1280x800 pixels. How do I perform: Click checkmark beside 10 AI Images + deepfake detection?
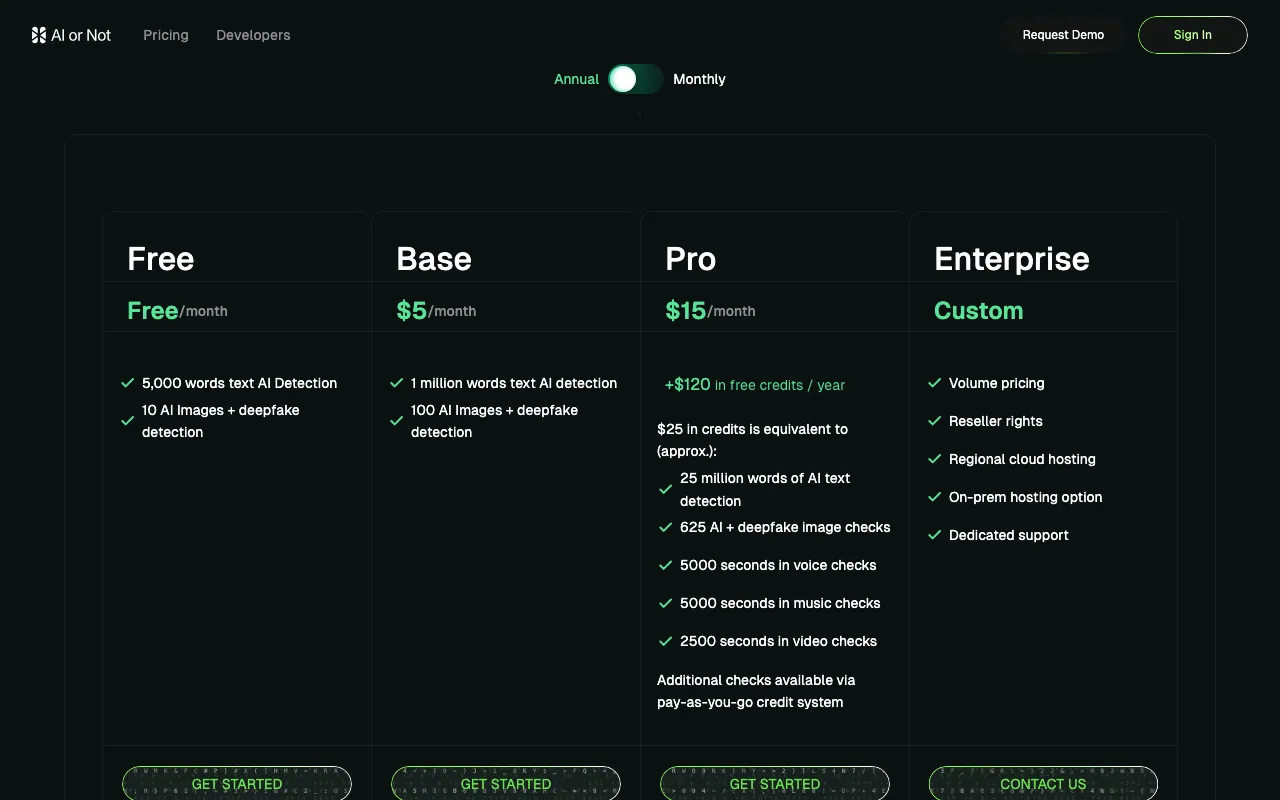tap(128, 421)
